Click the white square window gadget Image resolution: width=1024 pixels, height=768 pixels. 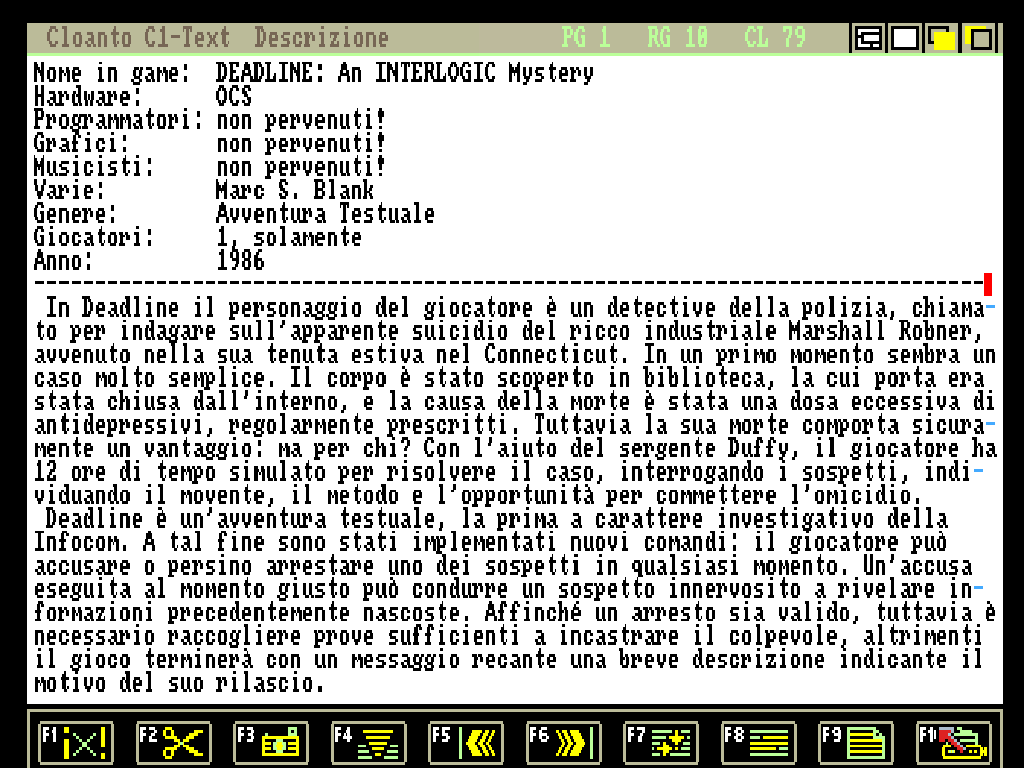click(905, 39)
